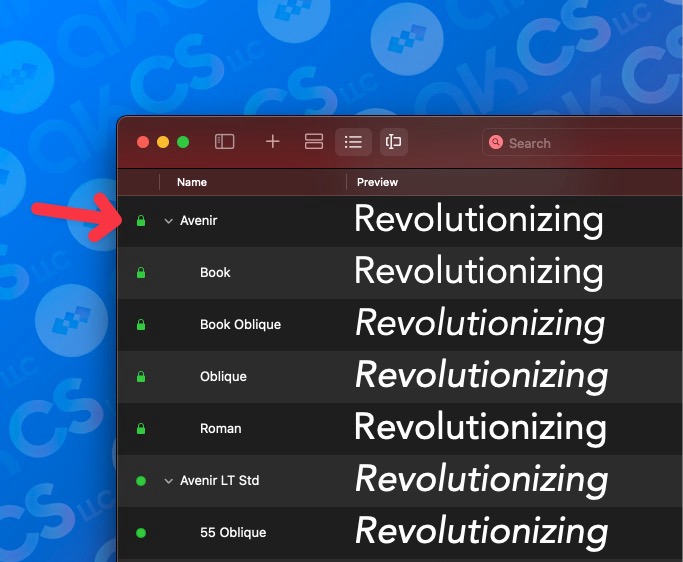Click the Revolutionizing preview for Roman
The width and height of the screenshot is (683, 562).
click(x=480, y=429)
